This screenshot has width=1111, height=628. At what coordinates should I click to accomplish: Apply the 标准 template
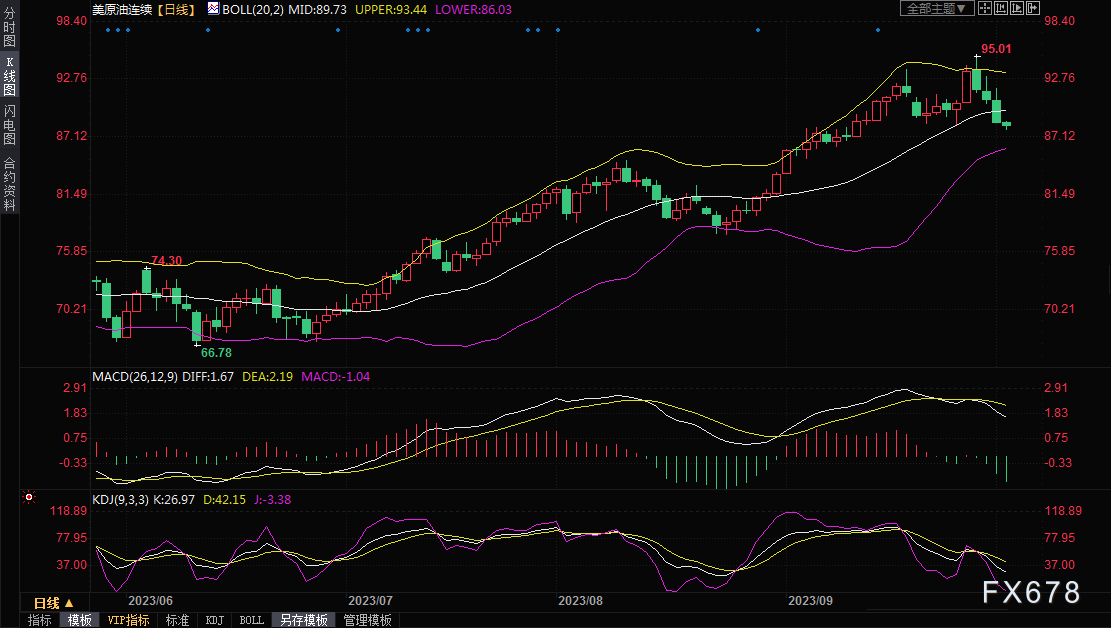(177, 620)
